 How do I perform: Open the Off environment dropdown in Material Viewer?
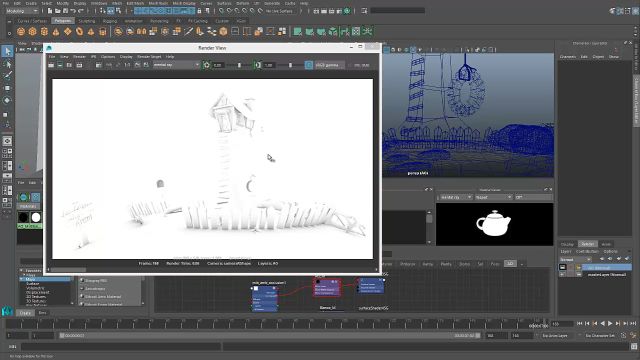(533, 197)
